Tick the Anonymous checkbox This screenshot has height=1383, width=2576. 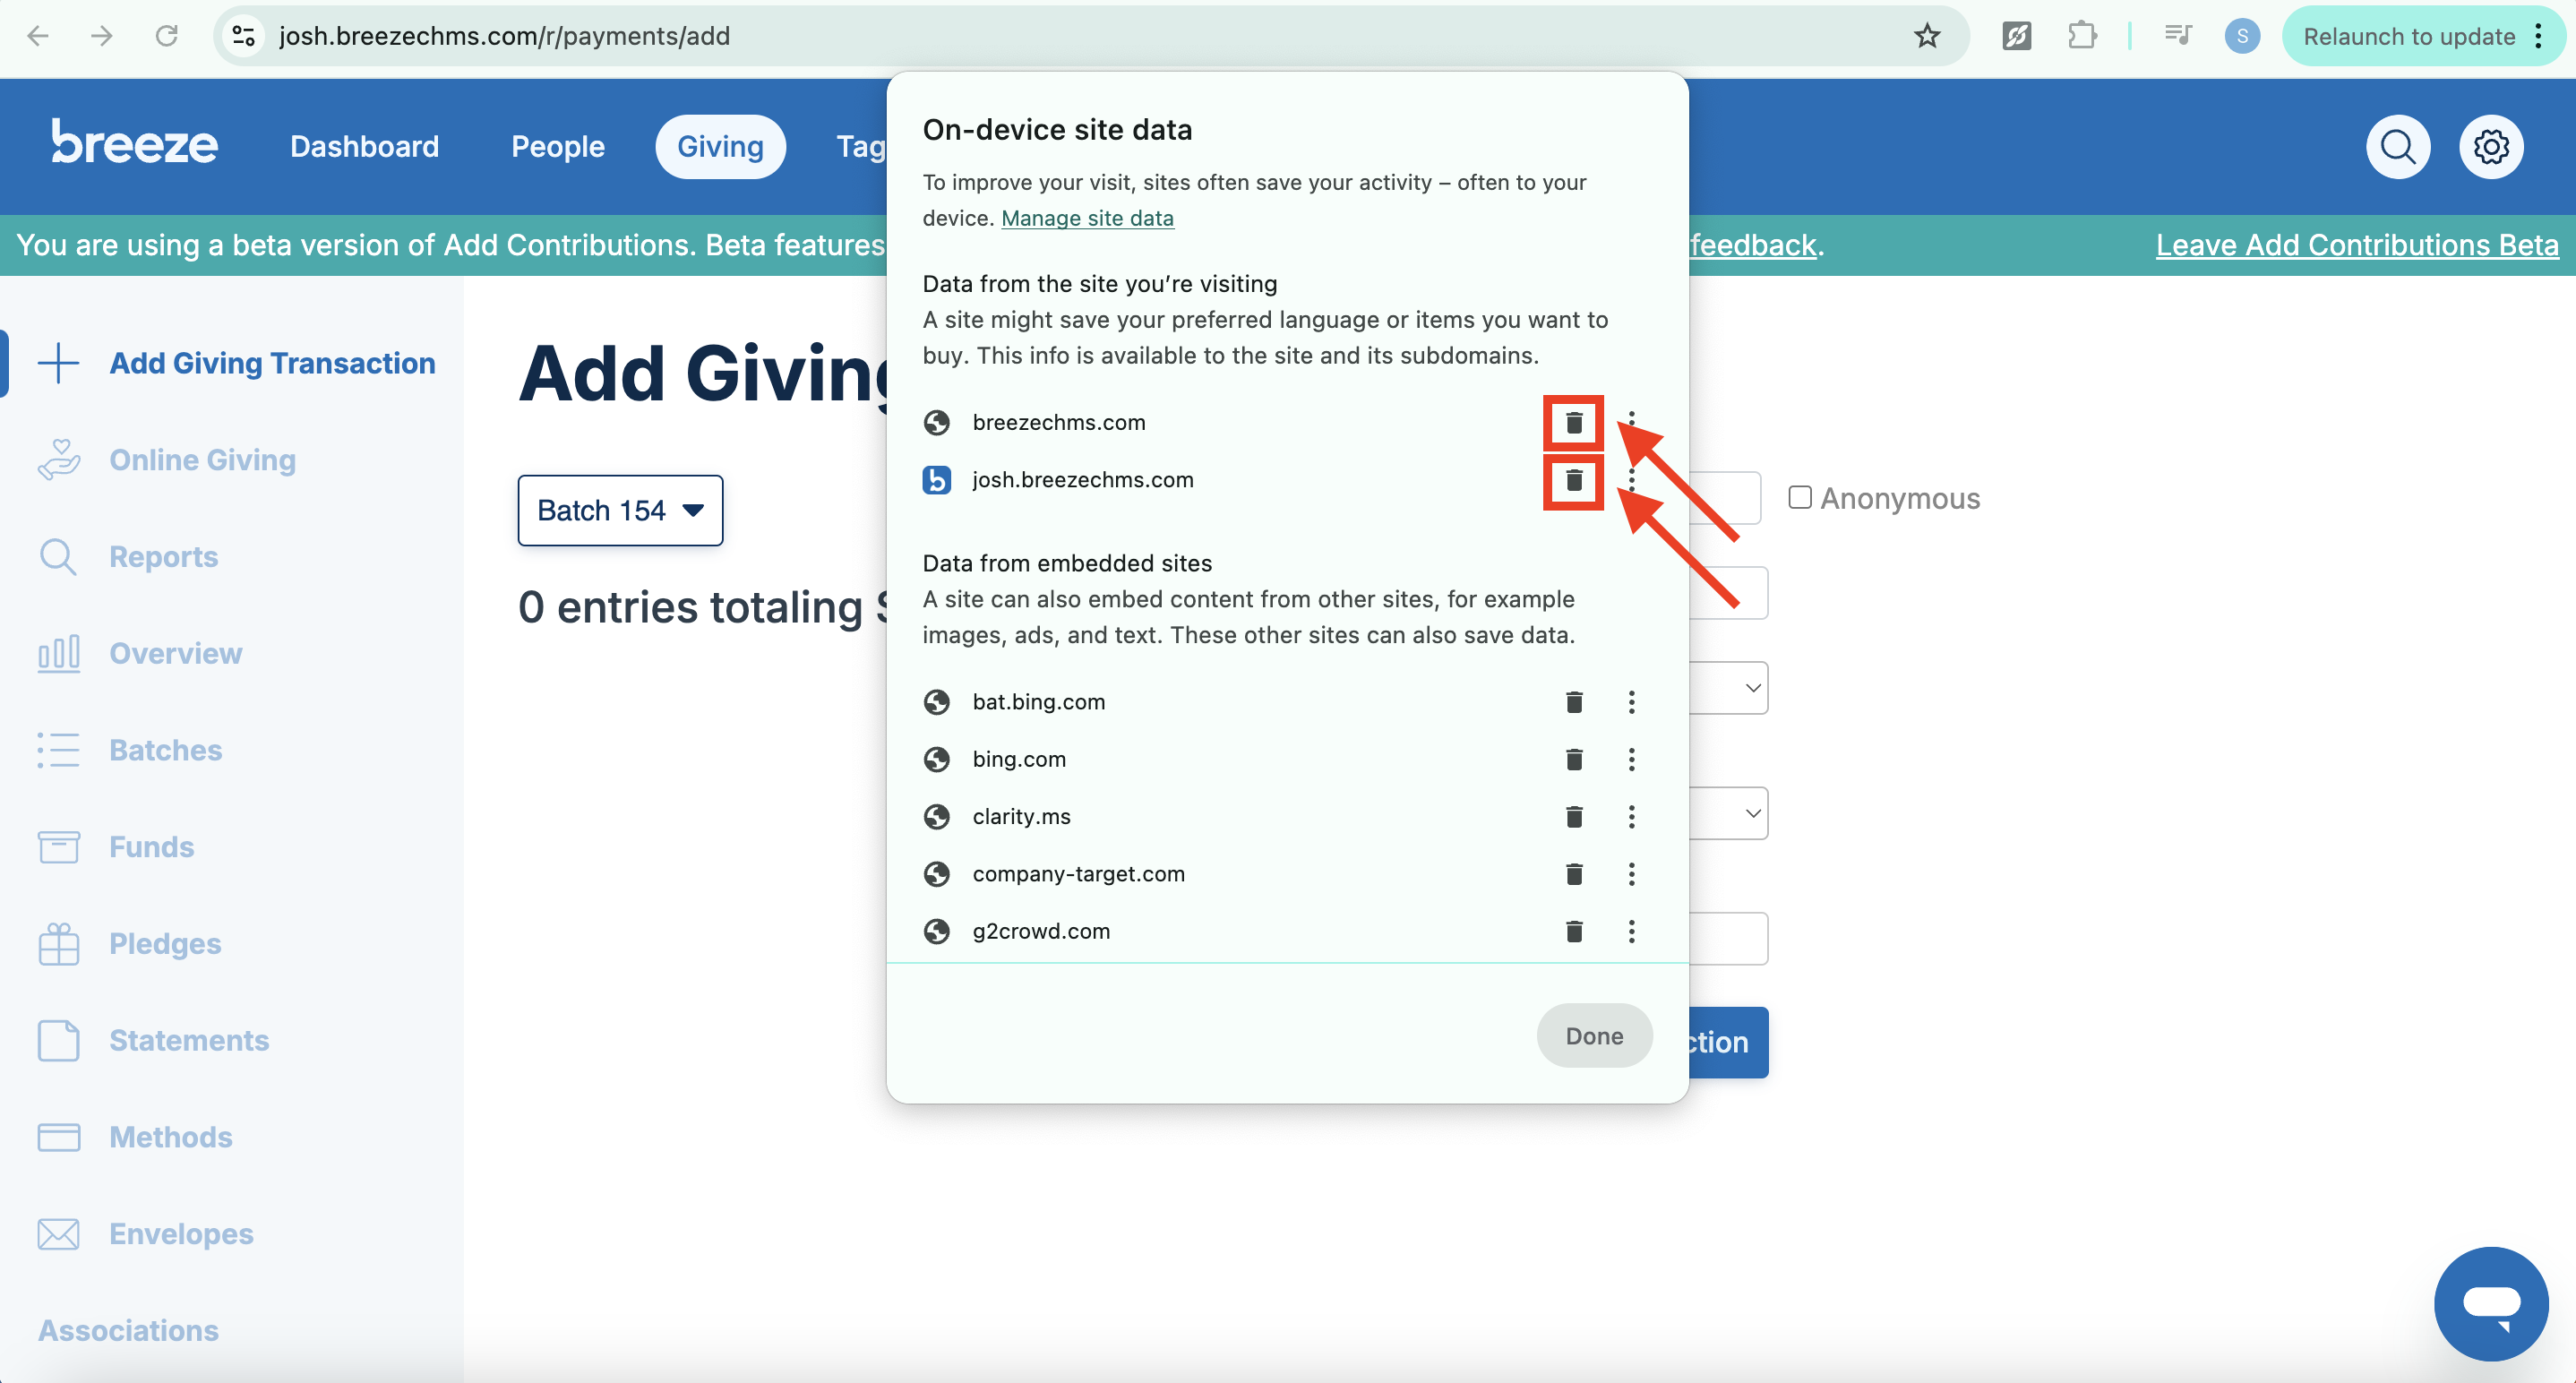pos(1799,497)
